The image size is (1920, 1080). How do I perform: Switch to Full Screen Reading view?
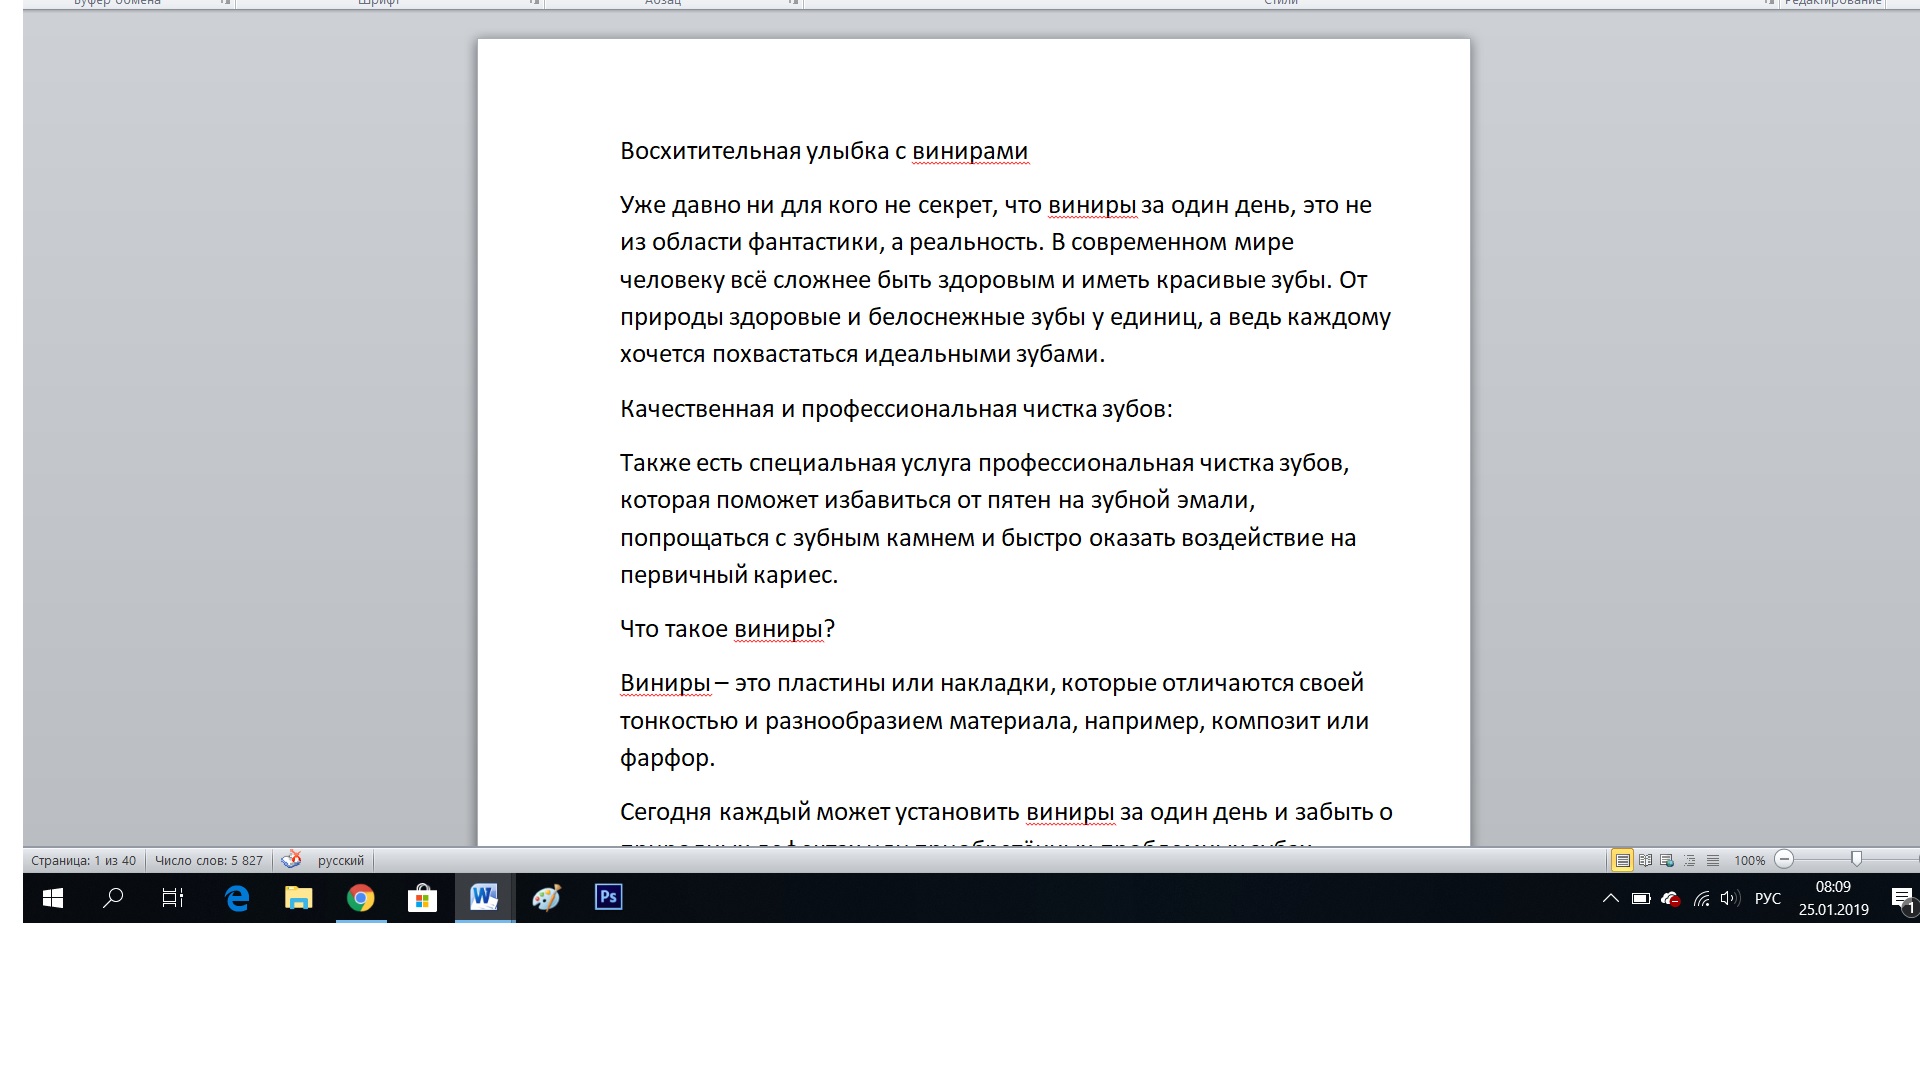coord(1645,860)
